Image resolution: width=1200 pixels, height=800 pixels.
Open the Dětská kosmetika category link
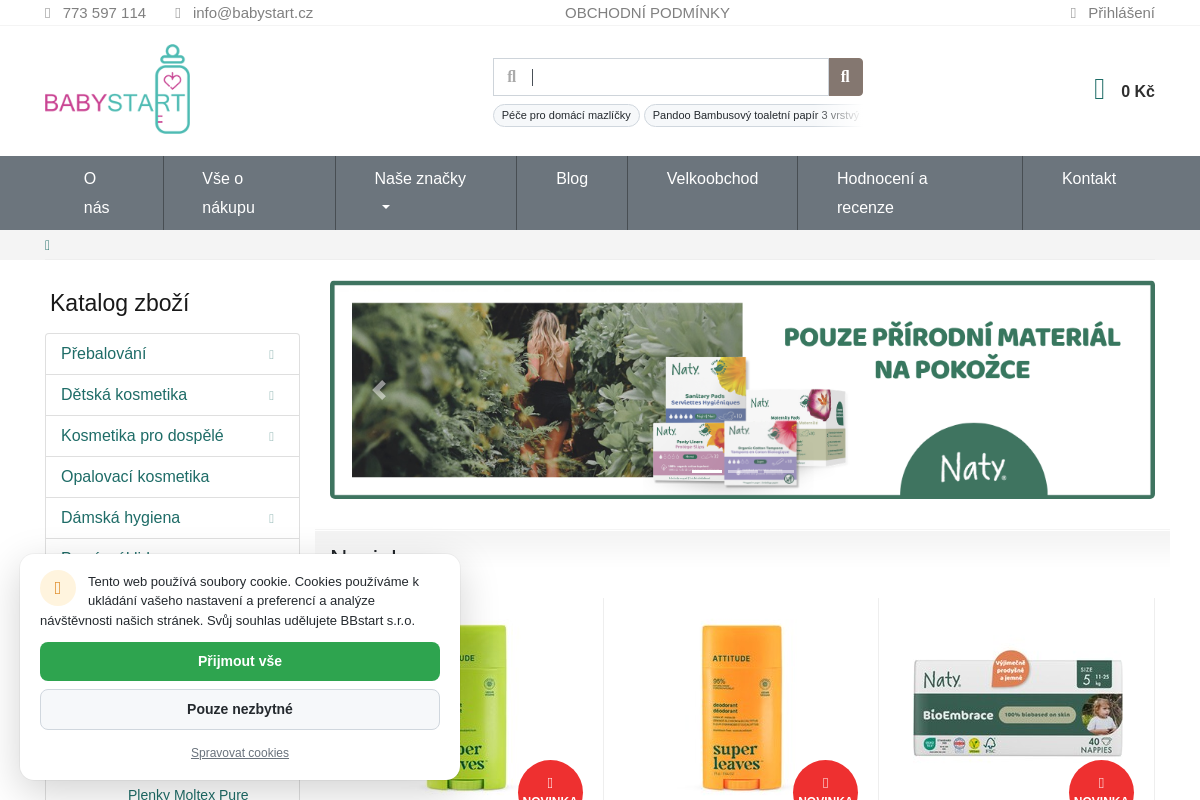[124, 395]
